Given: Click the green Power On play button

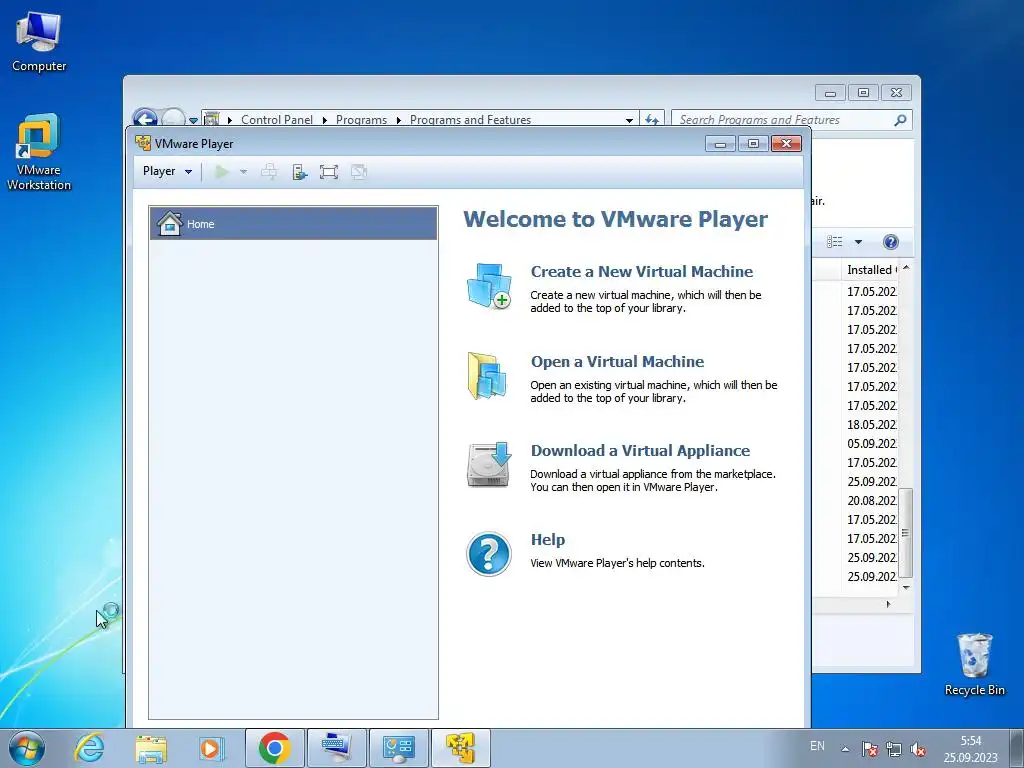Looking at the screenshot, I should pos(222,172).
